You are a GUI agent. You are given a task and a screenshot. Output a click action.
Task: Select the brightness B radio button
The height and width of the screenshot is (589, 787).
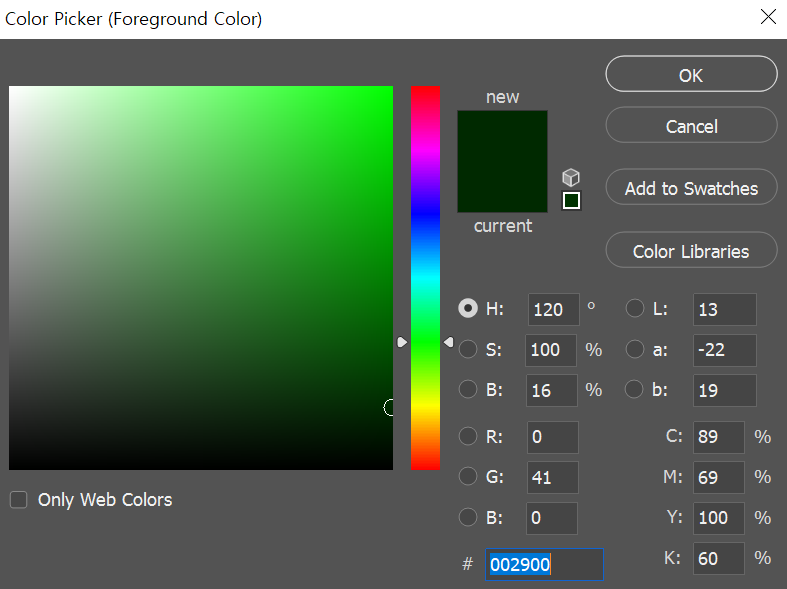pyautogui.click(x=468, y=389)
